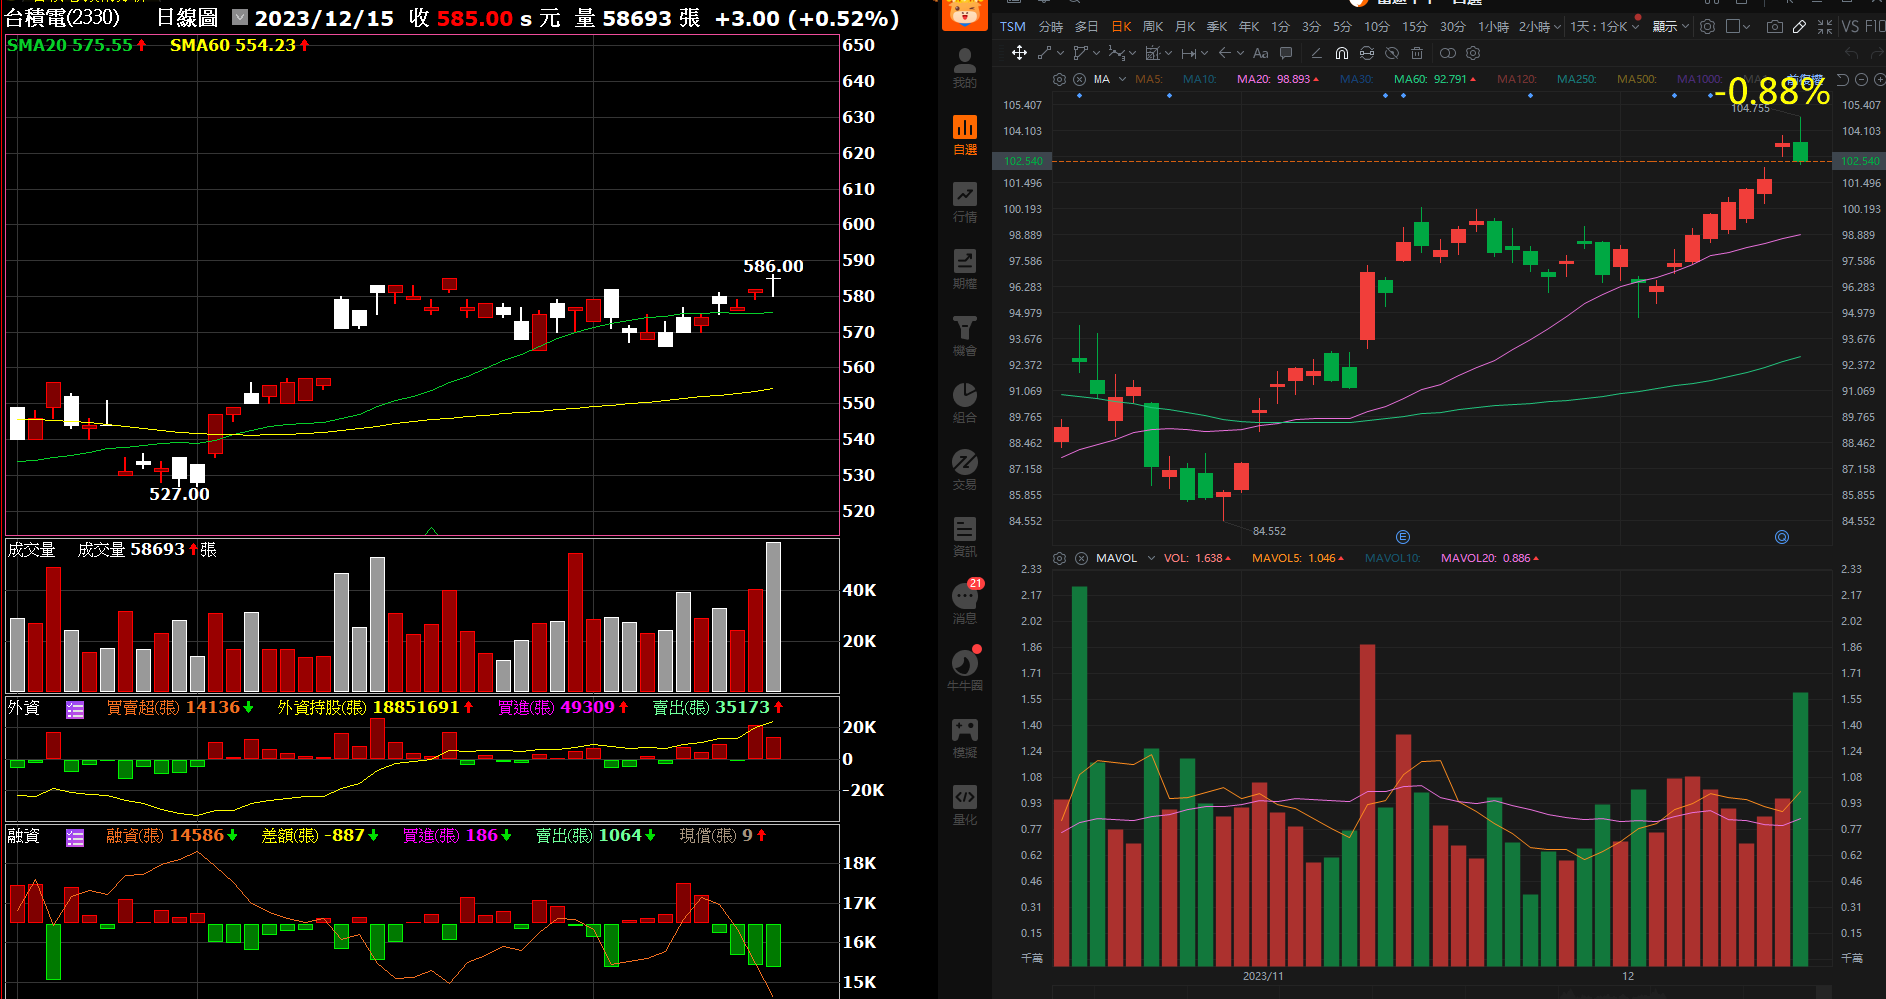Take a chart screenshot with camera icon
The image size is (1886, 999).
(x=1775, y=27)
